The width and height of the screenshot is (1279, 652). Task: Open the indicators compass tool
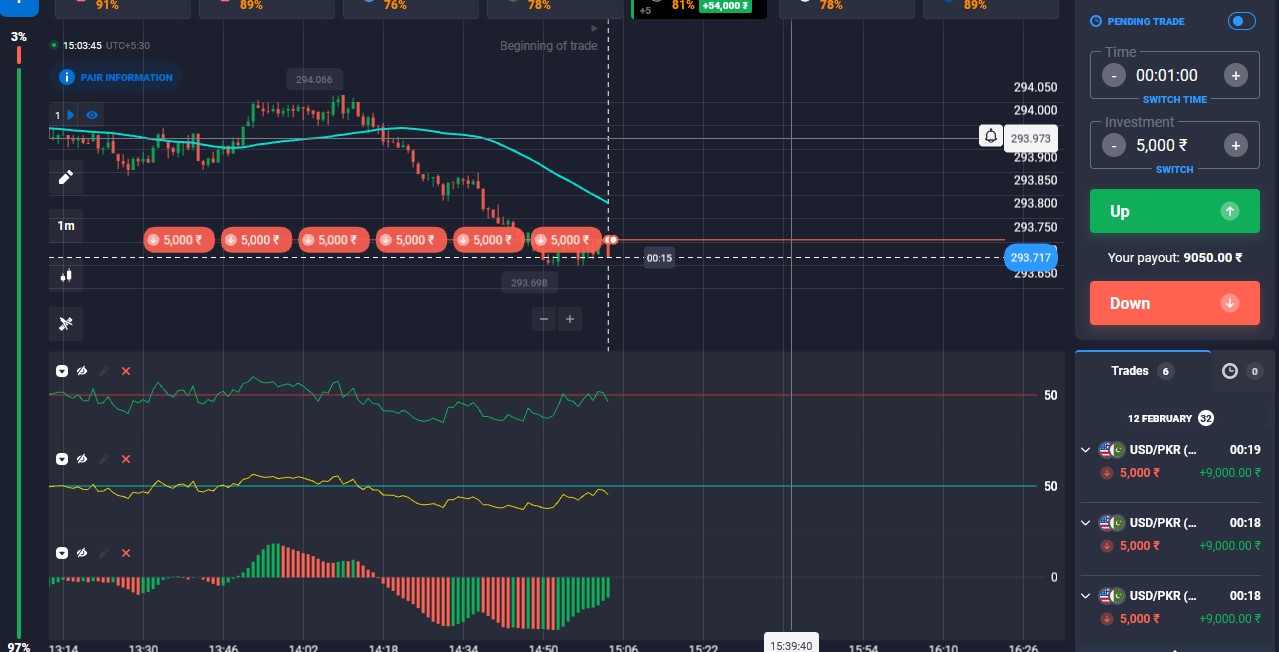tap(66, 323)
